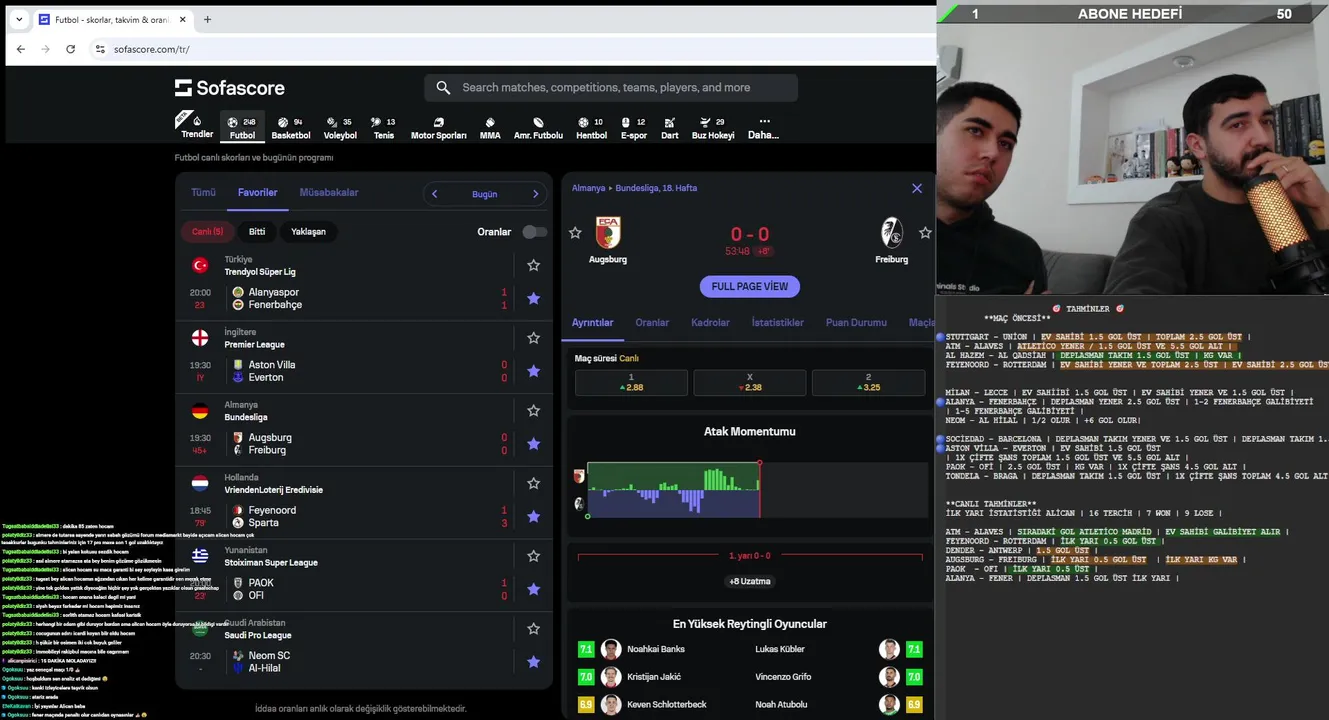
Task: Unfavorite the PAOK - OFI match
Action: click(533, 589)
